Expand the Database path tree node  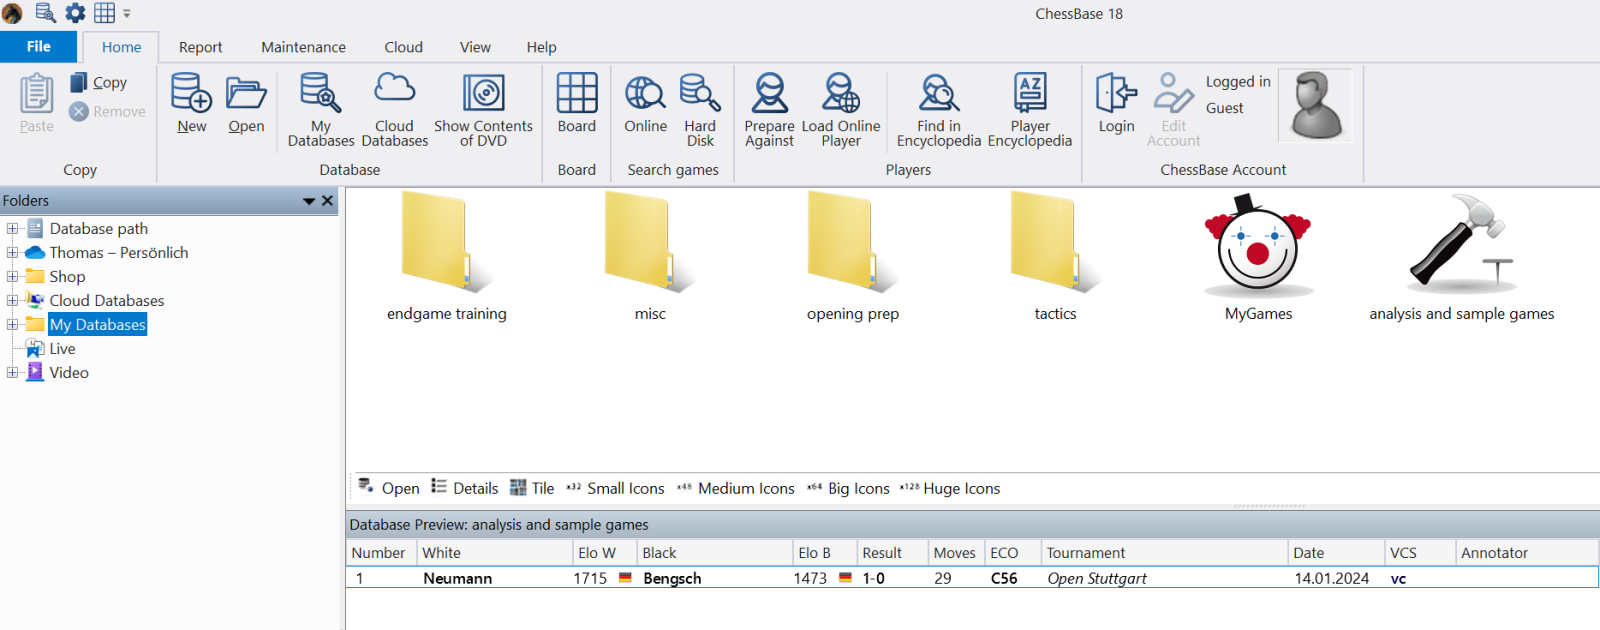[12, 229]
